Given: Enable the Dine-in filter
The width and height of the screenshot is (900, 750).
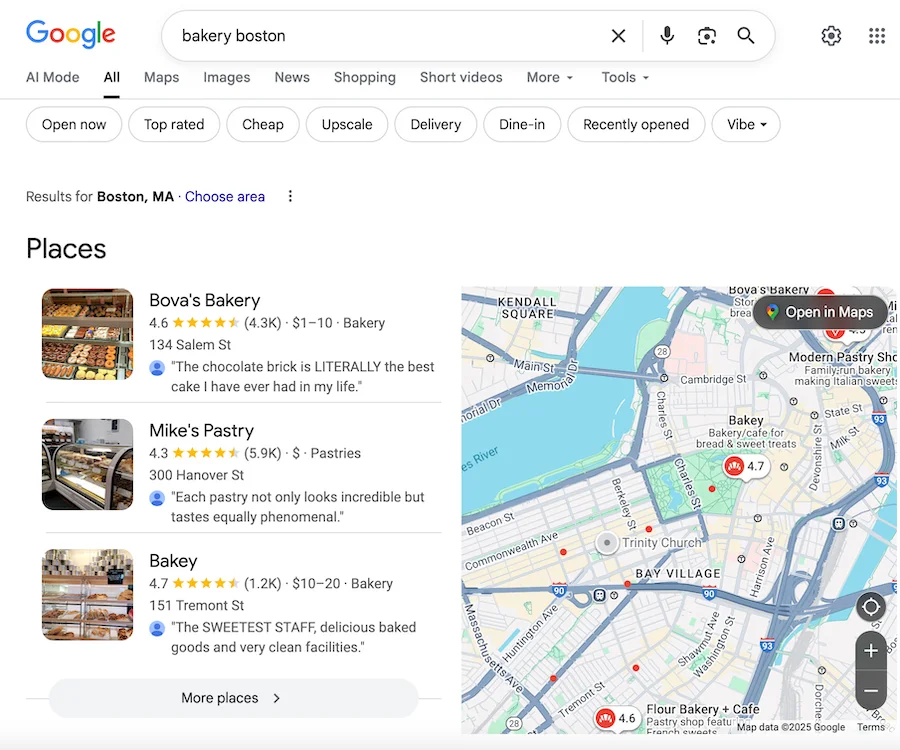Looking at the screenshot, I should click(522, 124).
